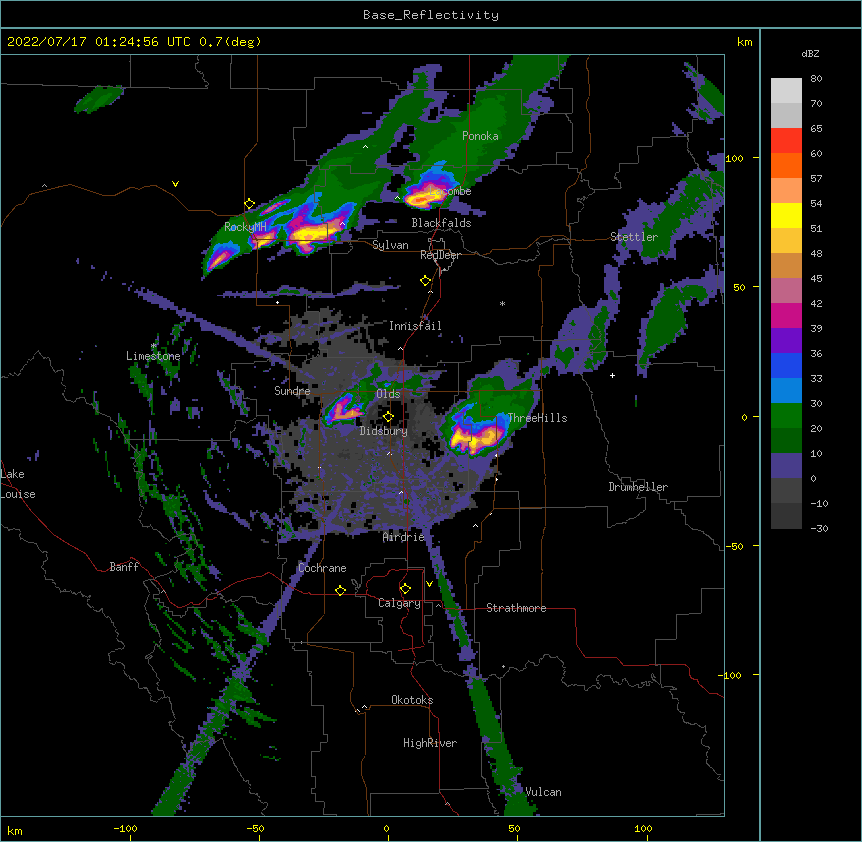
Task: Click the Base_Reflectivity title text
Action: tap(431, 15)
